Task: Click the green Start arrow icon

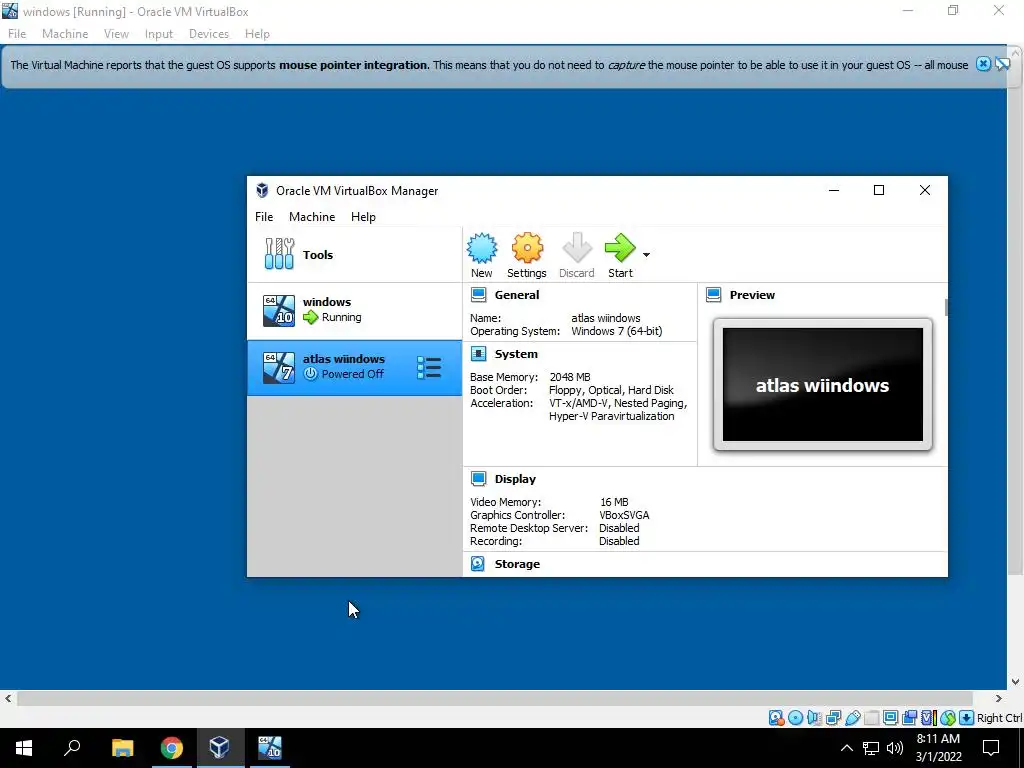Action: (620, 248)
